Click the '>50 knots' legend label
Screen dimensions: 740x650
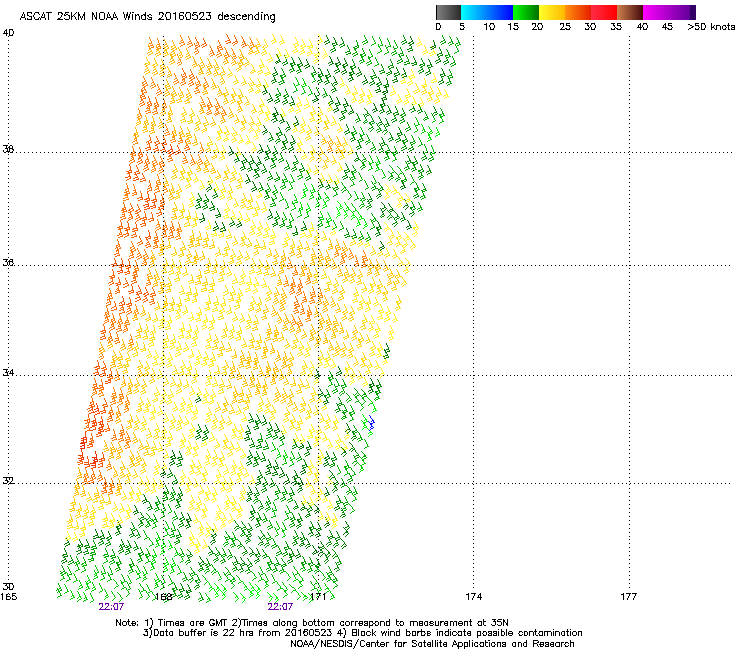(x=711, y=27)
